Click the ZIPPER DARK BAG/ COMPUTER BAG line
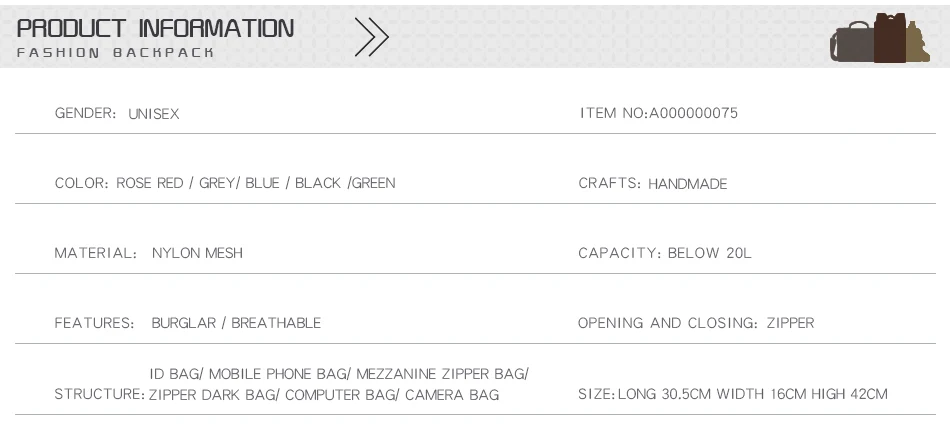This screenshot has height=427, width=950. point(324,395)
